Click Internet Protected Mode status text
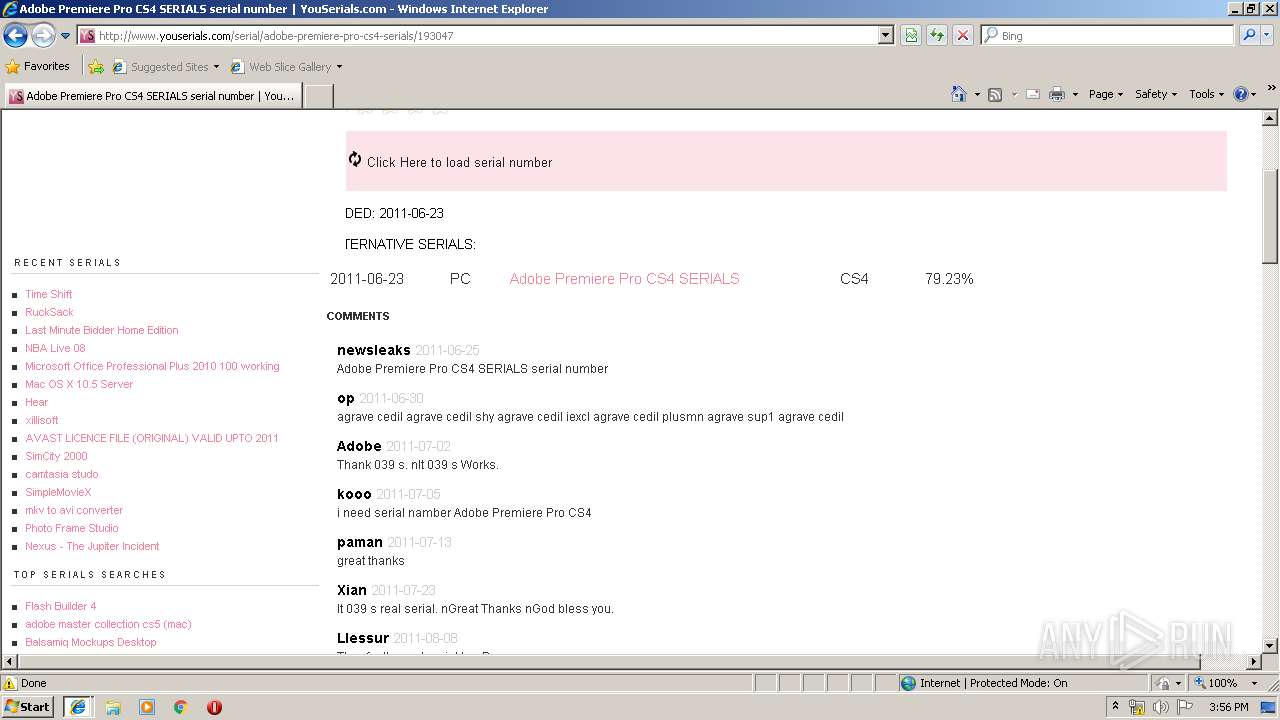Image resolution: width=1280 pixels, height=720 pixels. (993, 683)
